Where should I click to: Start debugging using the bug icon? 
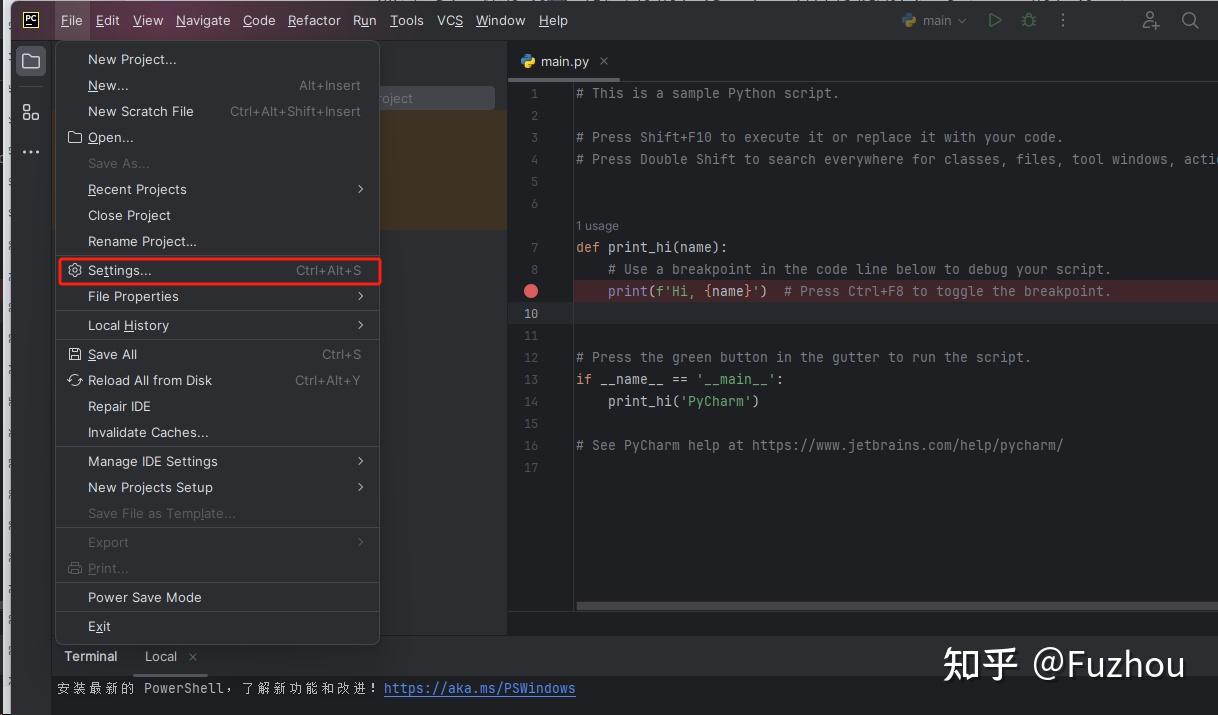[x=1028, y=20]
